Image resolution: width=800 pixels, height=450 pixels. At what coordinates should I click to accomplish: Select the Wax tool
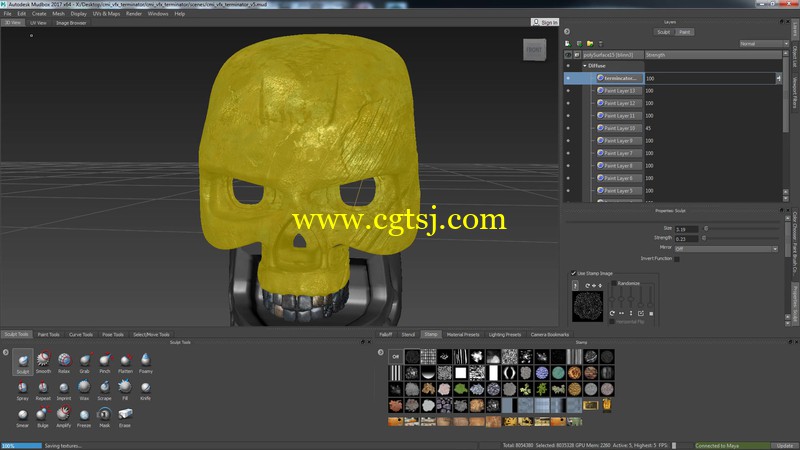(84, 389)
